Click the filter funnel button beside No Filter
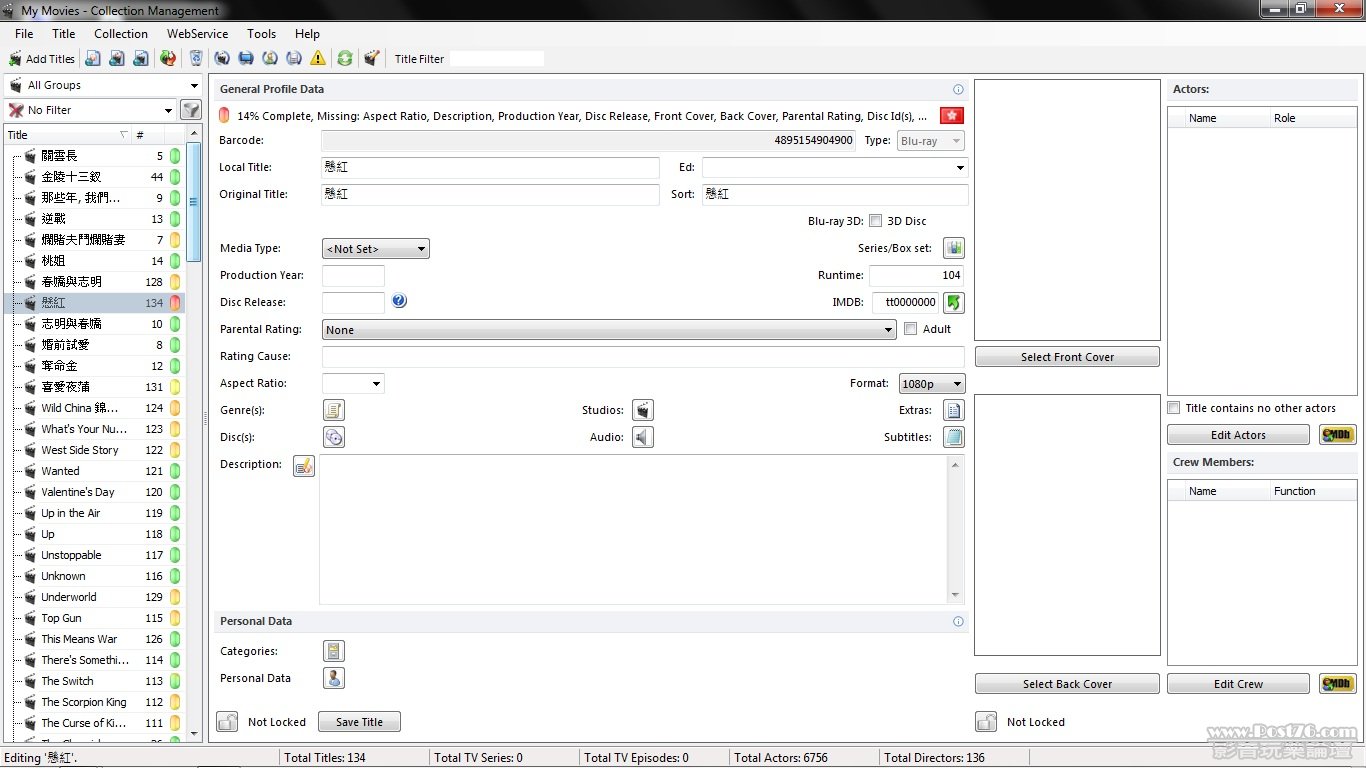Viewport: 1366px width, 768px height. [190, 110]
